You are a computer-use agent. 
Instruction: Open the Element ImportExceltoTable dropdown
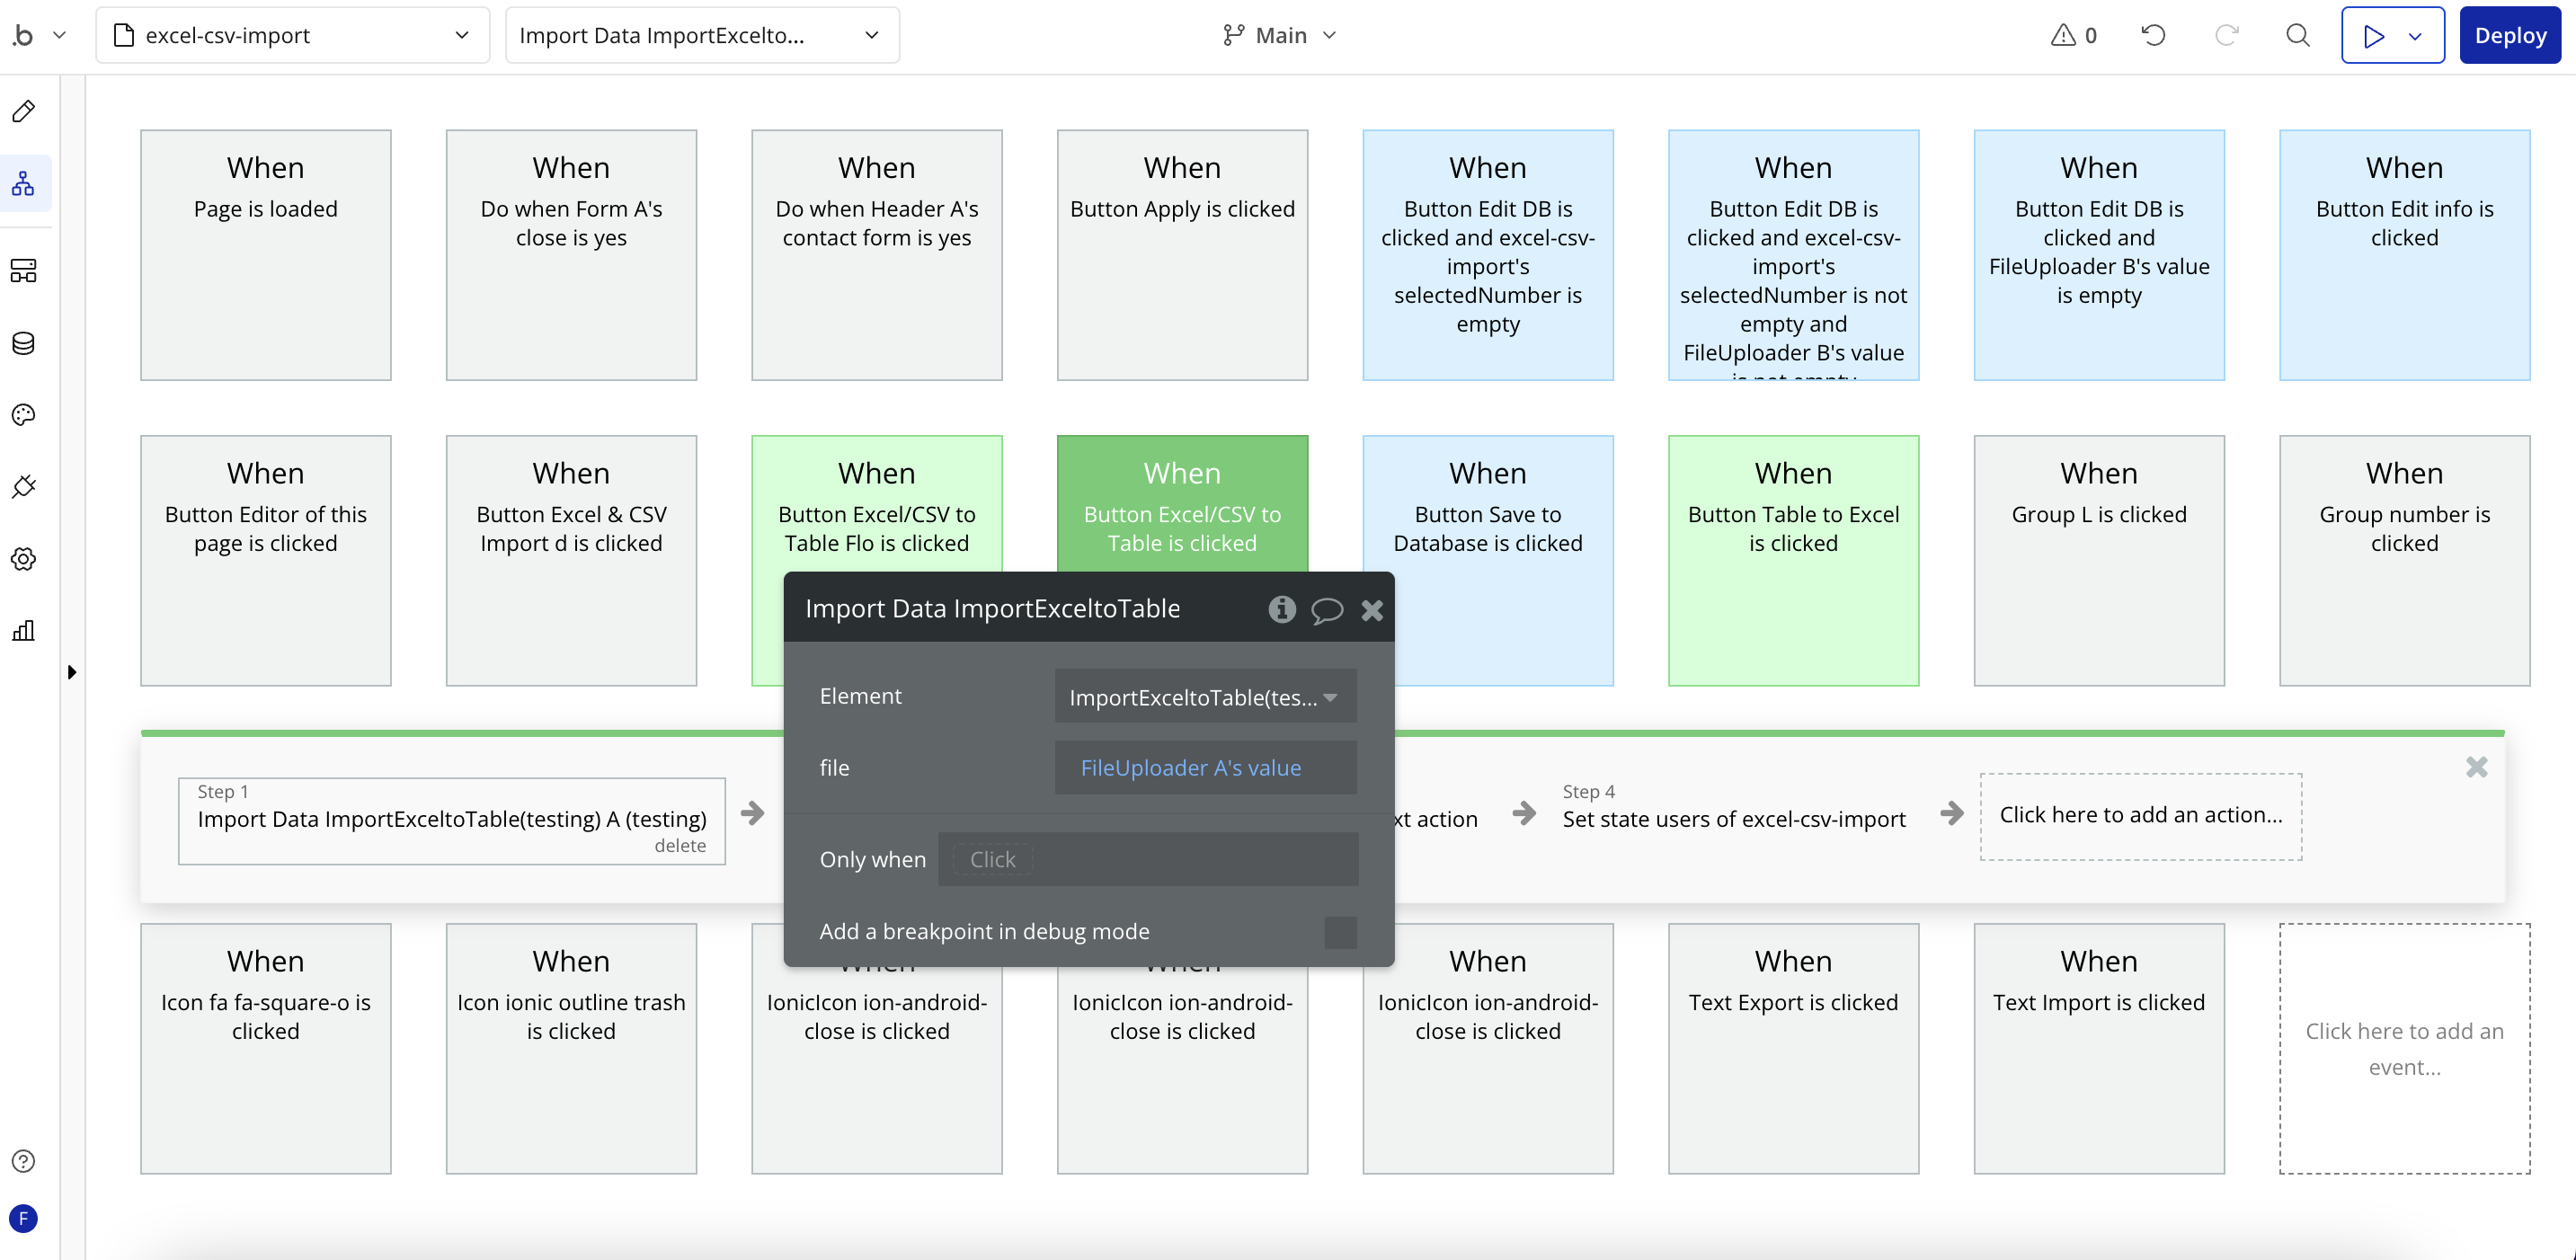pos(1205,697)
